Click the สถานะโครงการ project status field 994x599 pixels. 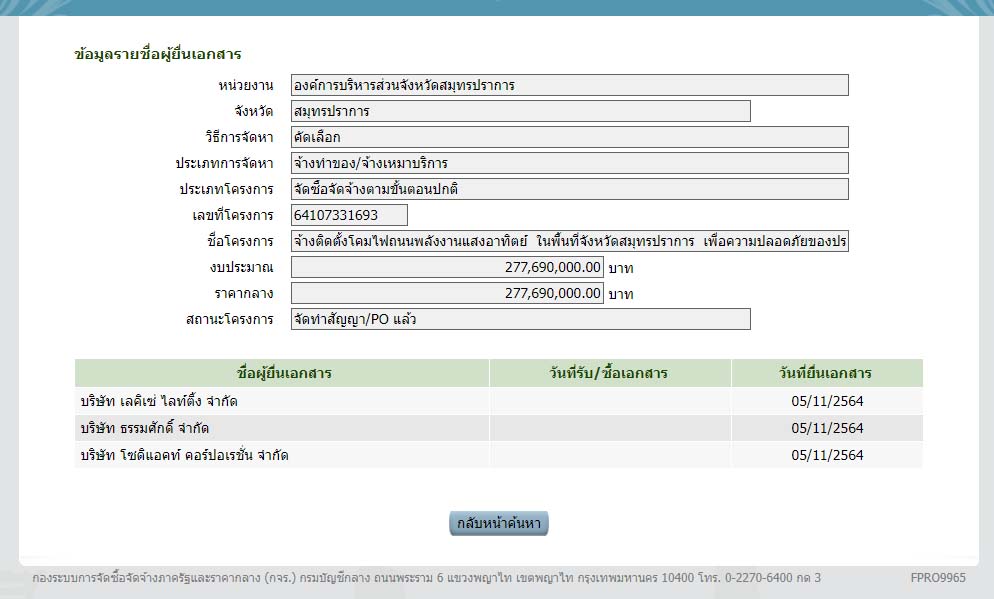[x=520, y=319]
